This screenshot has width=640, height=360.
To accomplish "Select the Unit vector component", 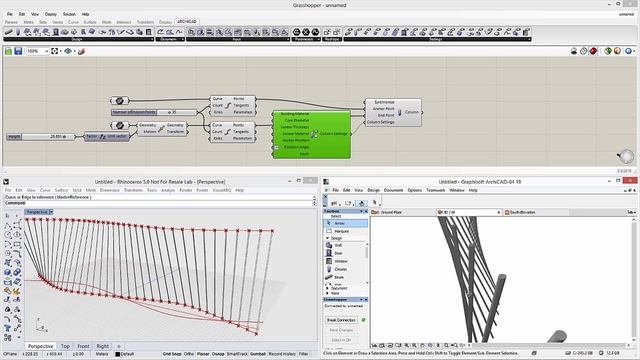I will point(107,137).
